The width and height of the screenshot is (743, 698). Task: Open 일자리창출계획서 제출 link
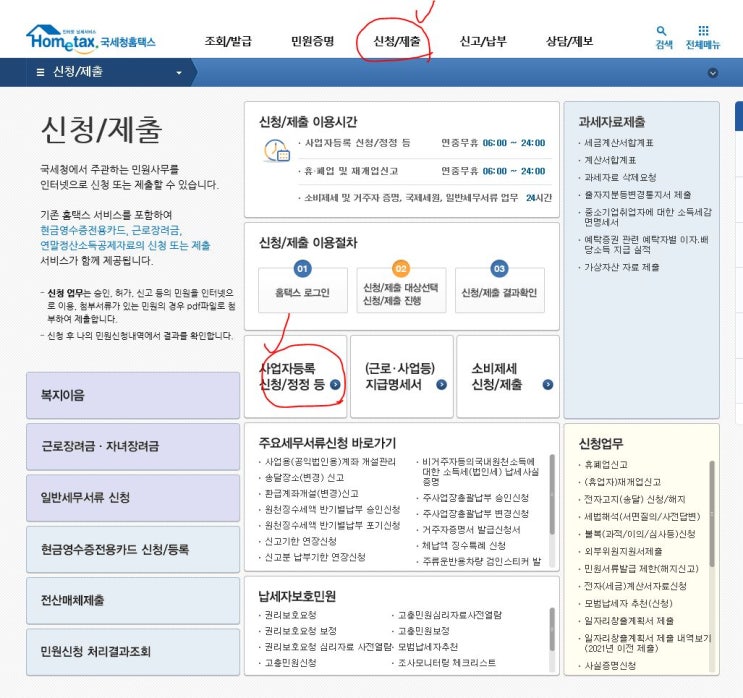point(629,621)
